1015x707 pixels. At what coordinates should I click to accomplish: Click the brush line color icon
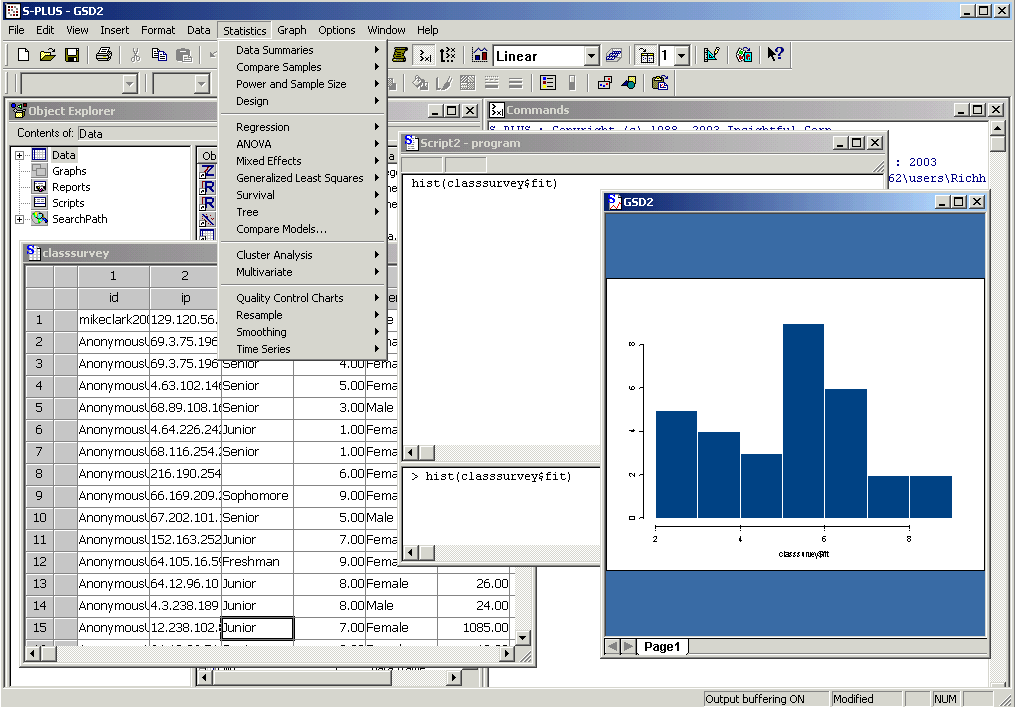pos(443,83)
